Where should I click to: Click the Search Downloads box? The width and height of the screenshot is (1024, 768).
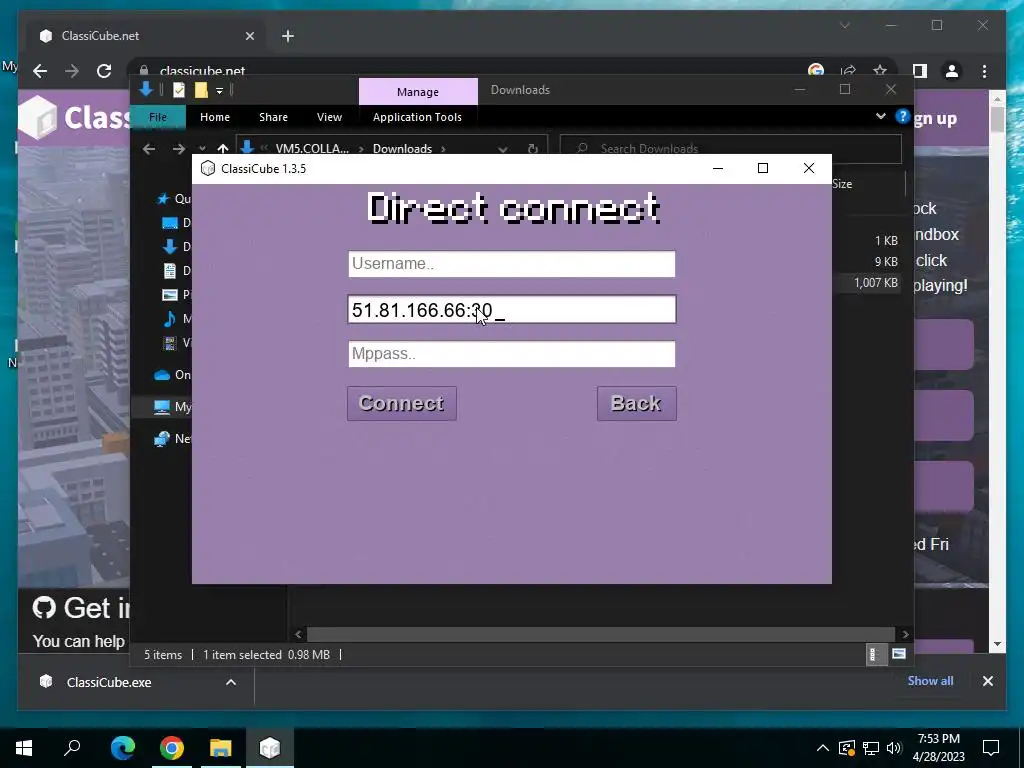pos(731,149)
